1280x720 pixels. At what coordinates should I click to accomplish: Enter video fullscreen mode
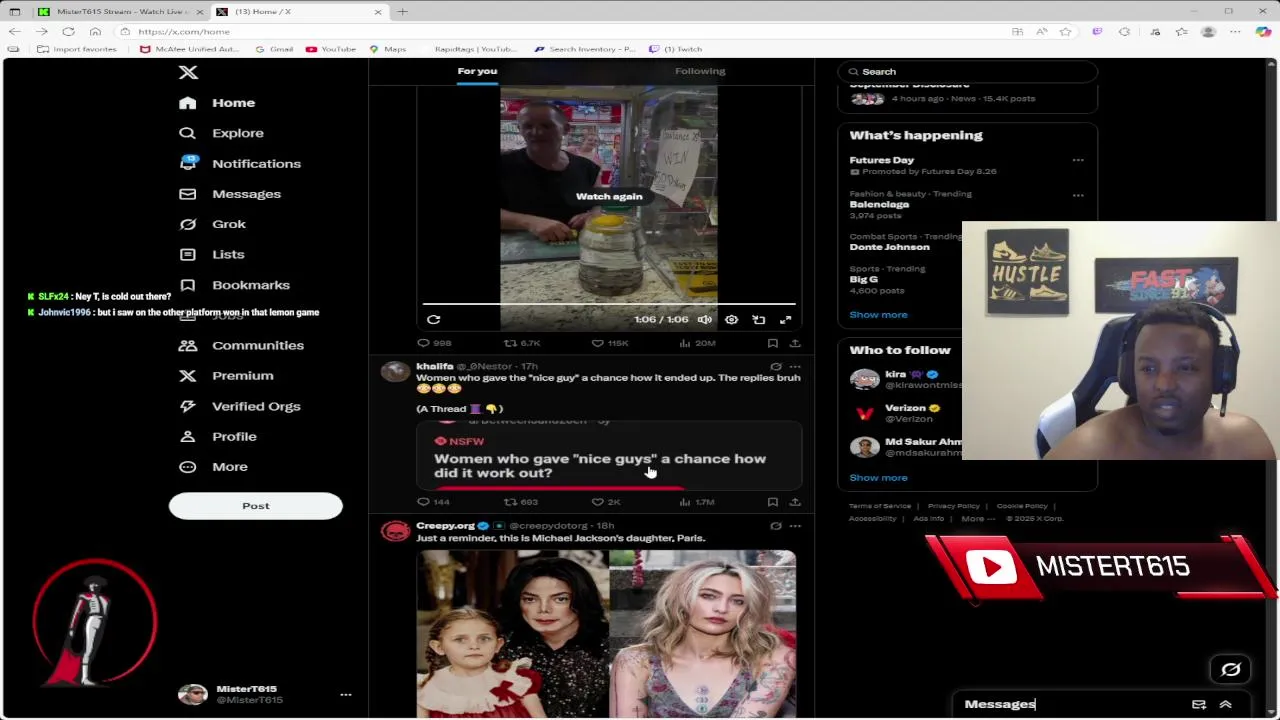click(786, 320)
